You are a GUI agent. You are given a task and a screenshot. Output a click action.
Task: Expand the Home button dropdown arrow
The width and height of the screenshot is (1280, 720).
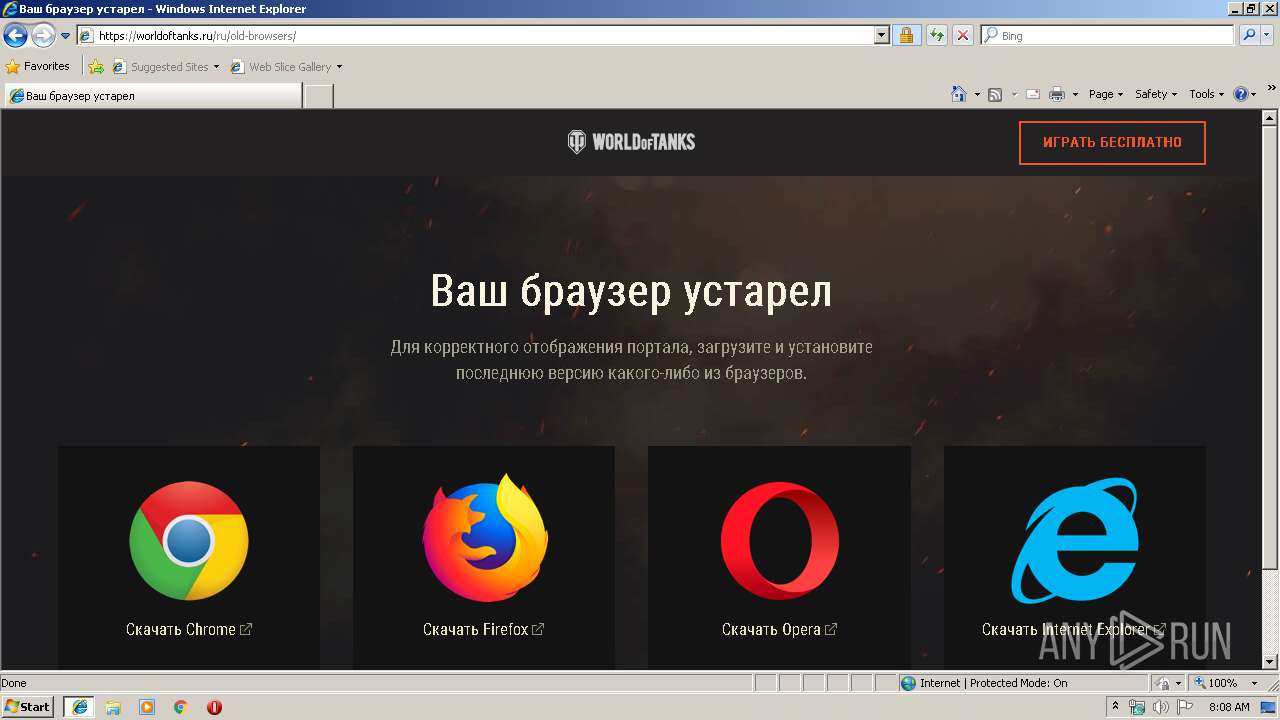977,94
